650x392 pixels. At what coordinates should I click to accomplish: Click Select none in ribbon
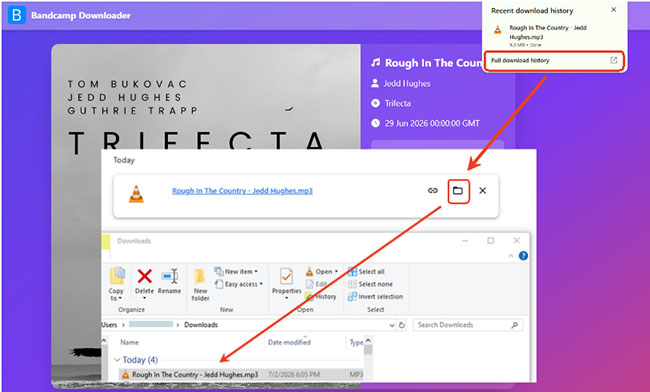[x=370, y=284]
